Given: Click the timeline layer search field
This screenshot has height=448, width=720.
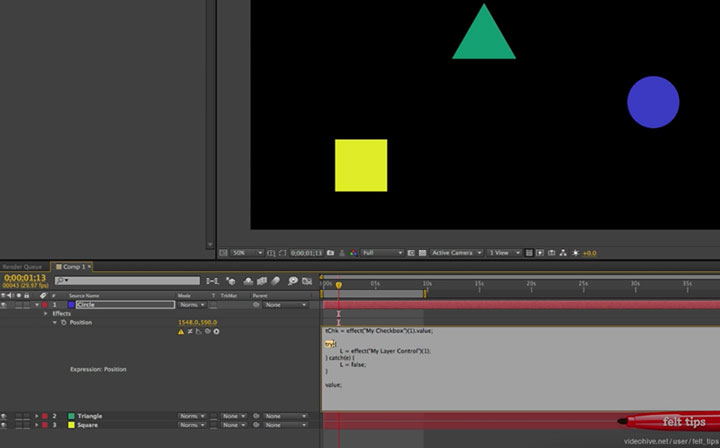Looking at the screenshot, I should click(x=127, y=280).
